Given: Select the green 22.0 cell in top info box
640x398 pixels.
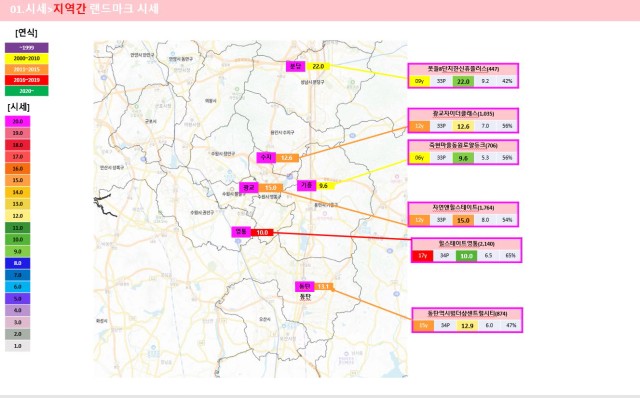Looking at the screenshot, I should [x=463, y=81].
